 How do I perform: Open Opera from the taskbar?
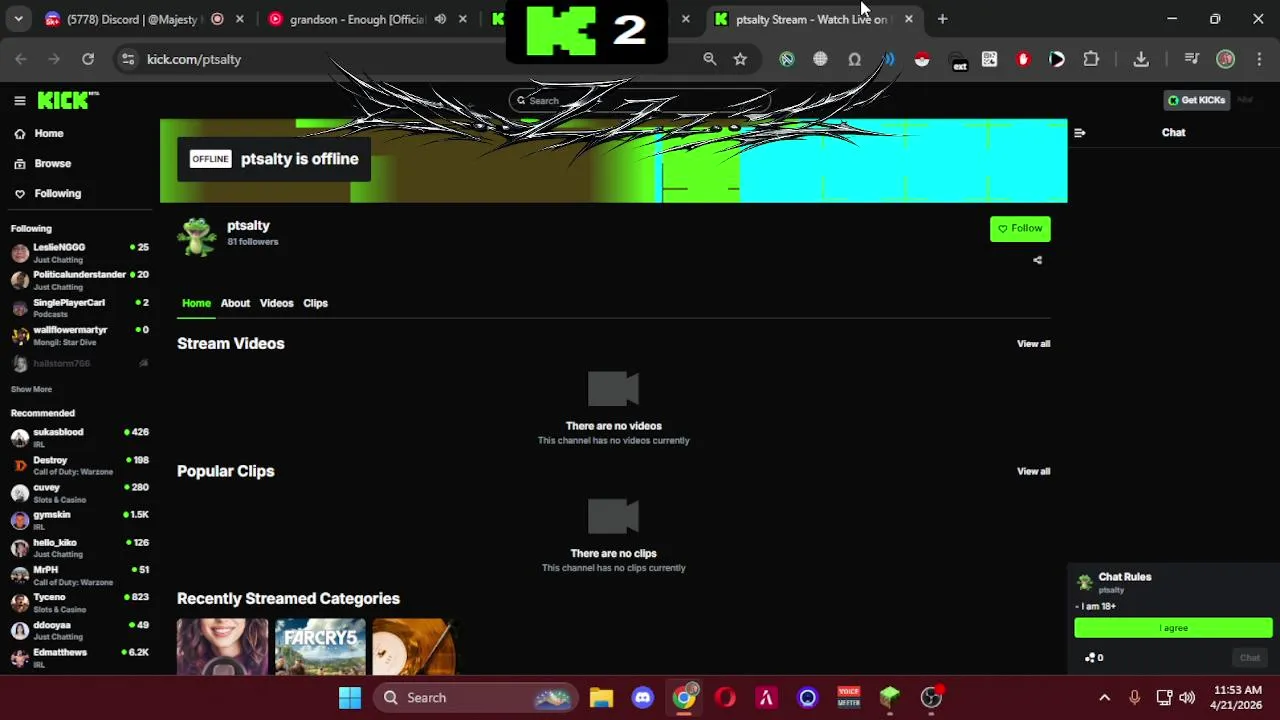coord(725,698)
